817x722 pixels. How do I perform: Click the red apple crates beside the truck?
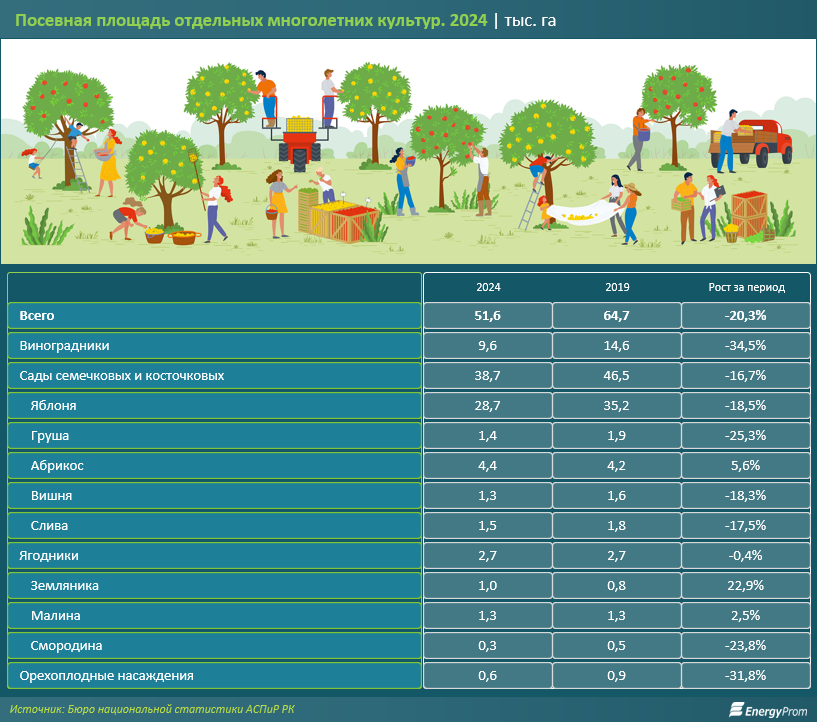(x=748, y=212)
